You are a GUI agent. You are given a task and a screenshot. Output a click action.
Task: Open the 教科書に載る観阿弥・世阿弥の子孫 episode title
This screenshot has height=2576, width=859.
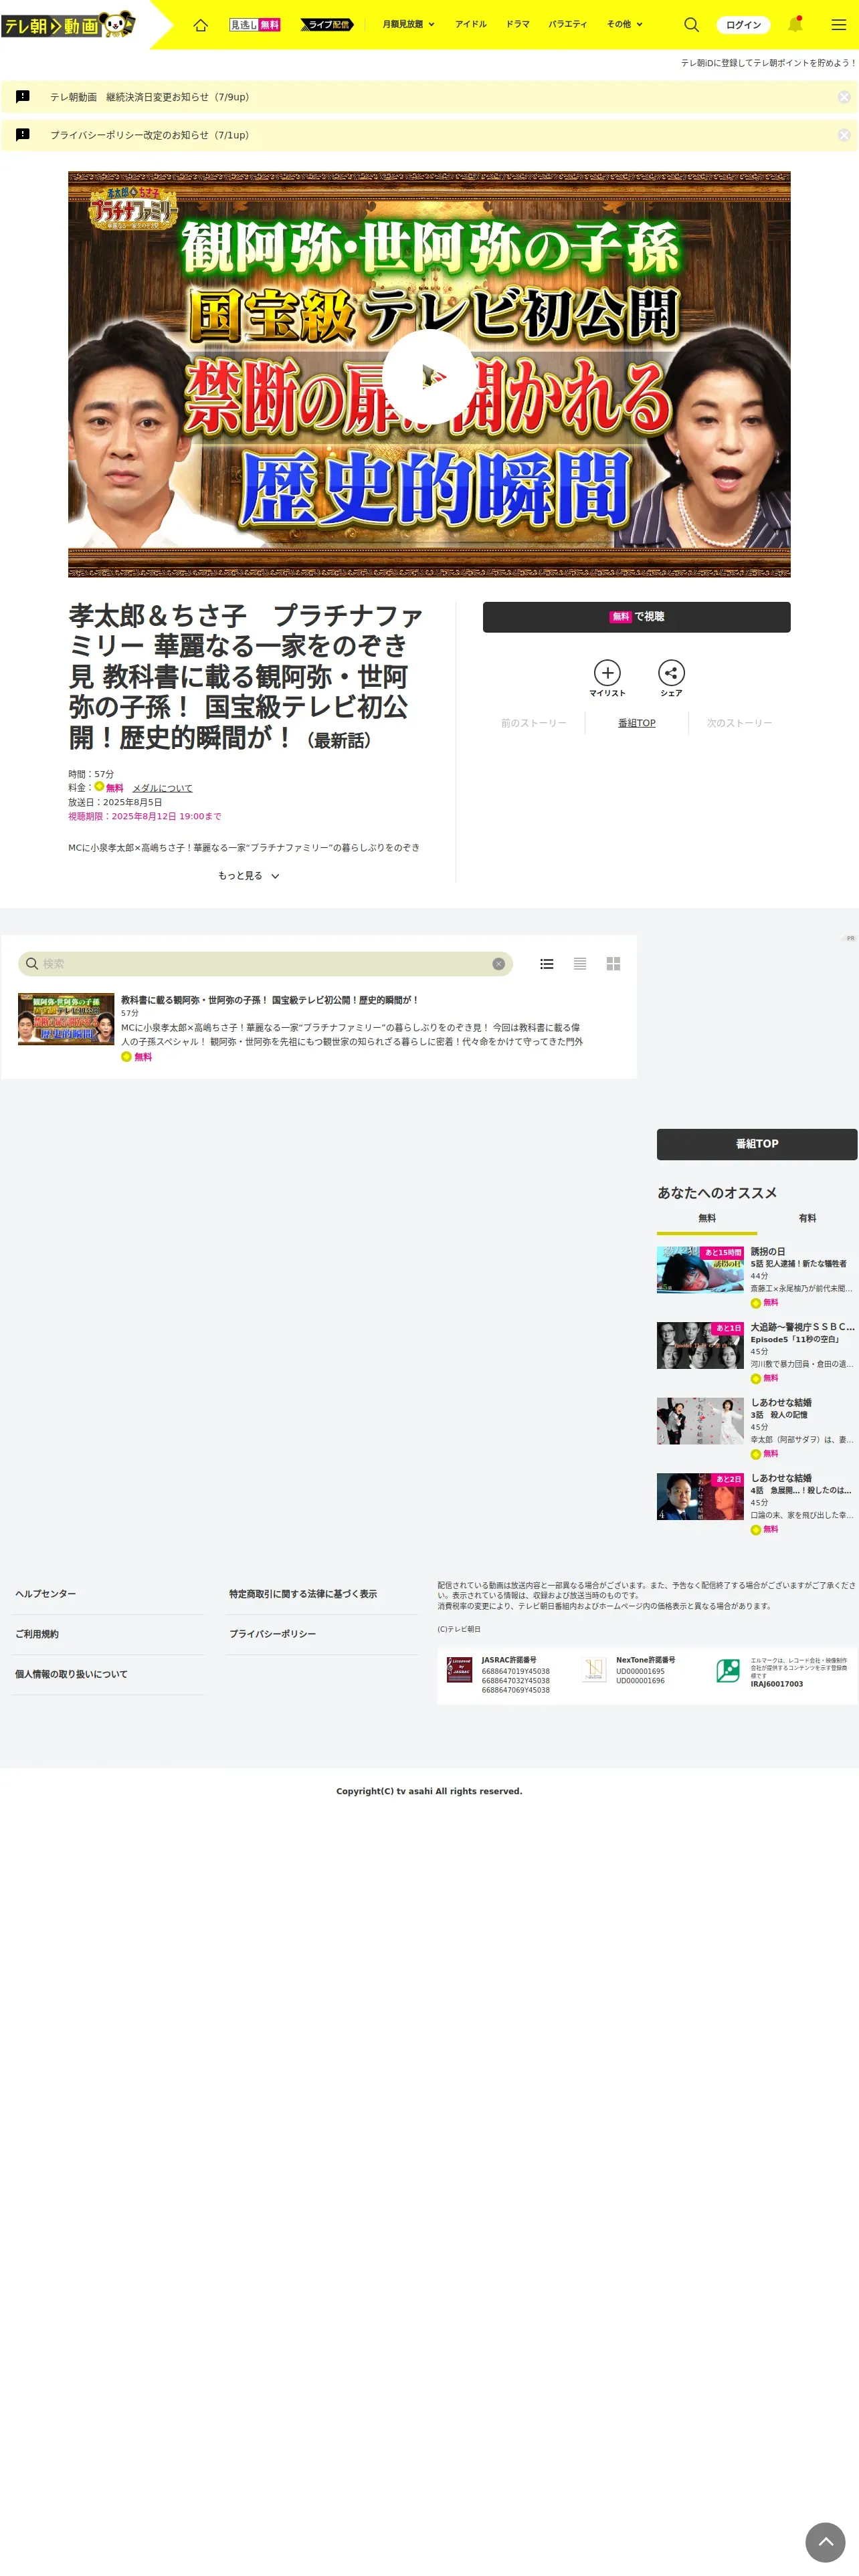coord(270,1000)
